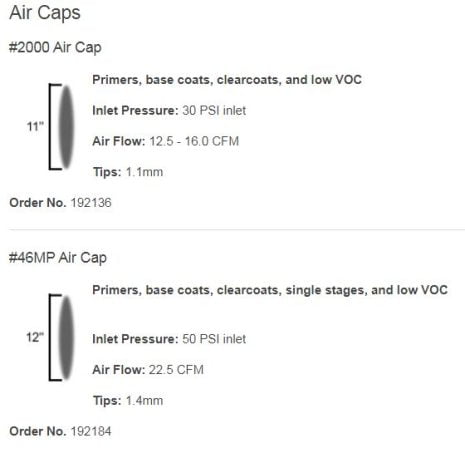Click the 30 PSI inlet pressure value
Screen dimensions: 465x453
[214, 110]
